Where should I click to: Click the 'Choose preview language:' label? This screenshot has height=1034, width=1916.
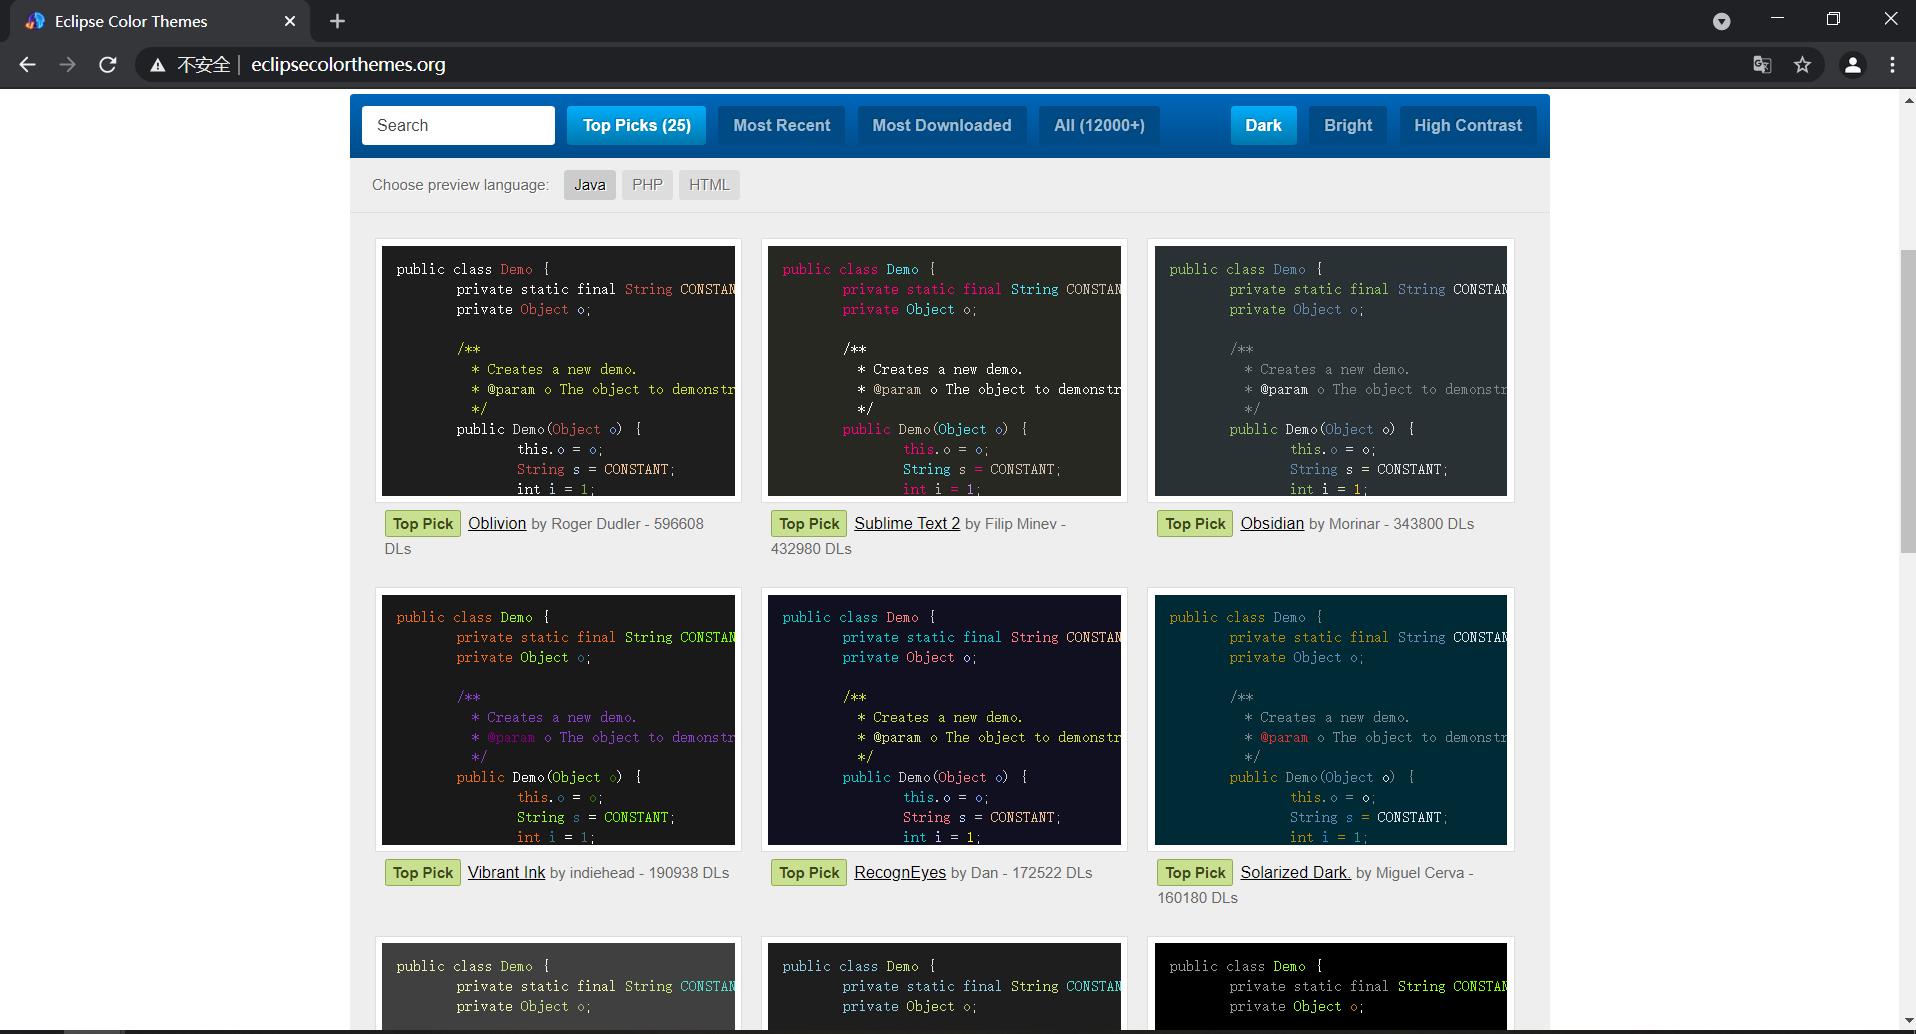click(460, 185)
